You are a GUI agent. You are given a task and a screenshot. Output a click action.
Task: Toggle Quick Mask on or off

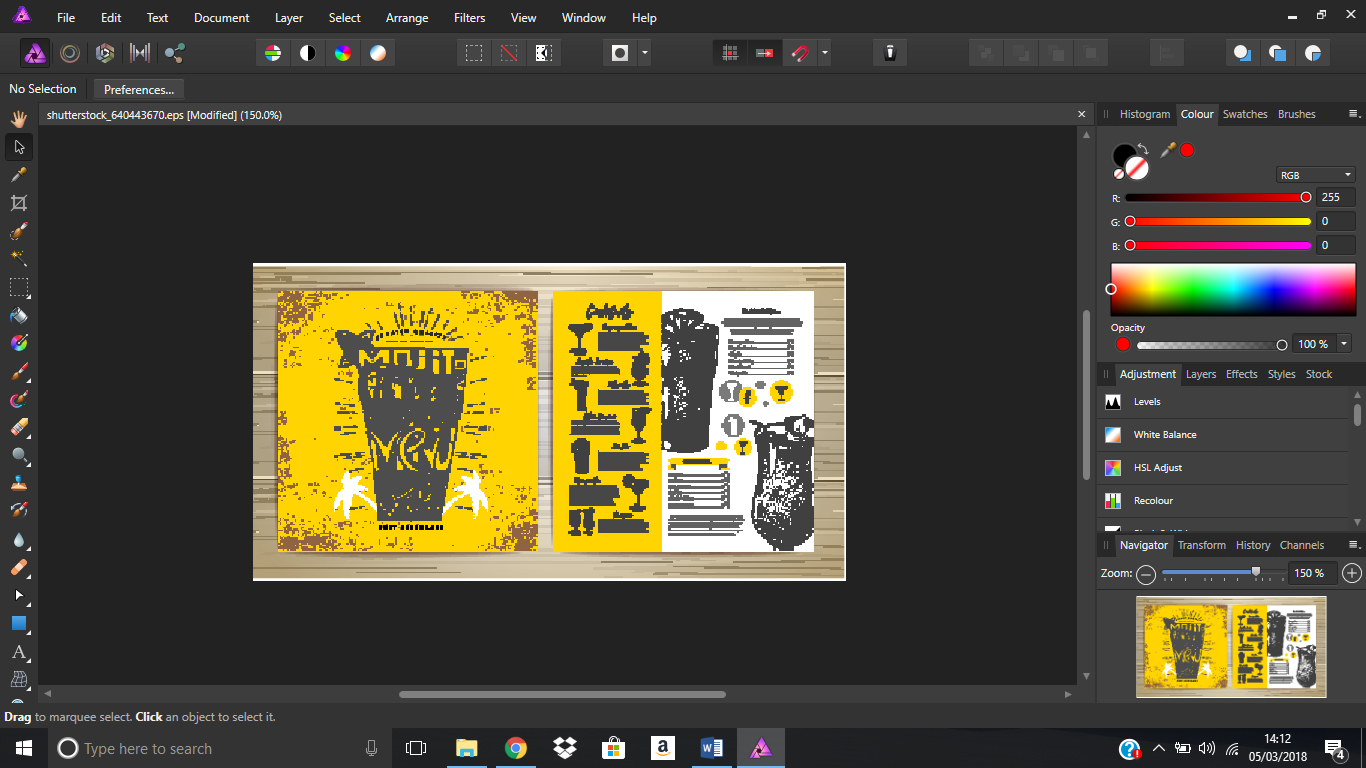pyautogui.click(x=620, y=53)
